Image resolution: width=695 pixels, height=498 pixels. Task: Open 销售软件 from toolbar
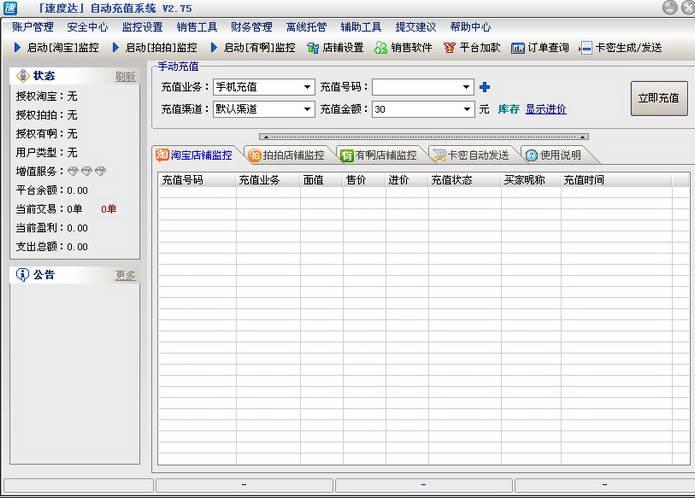[403, 47]
